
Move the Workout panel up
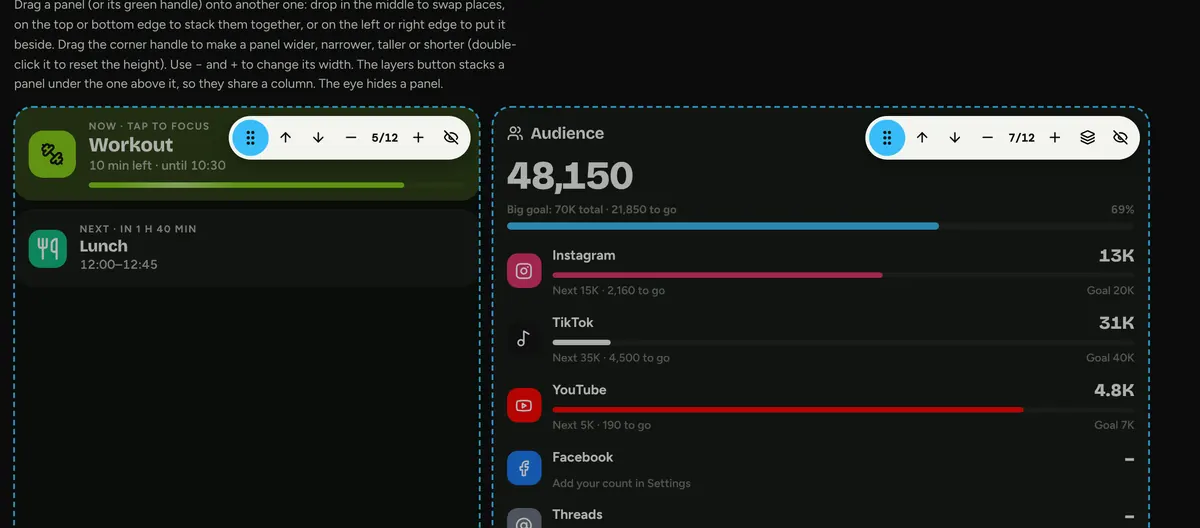coord(286,137)
